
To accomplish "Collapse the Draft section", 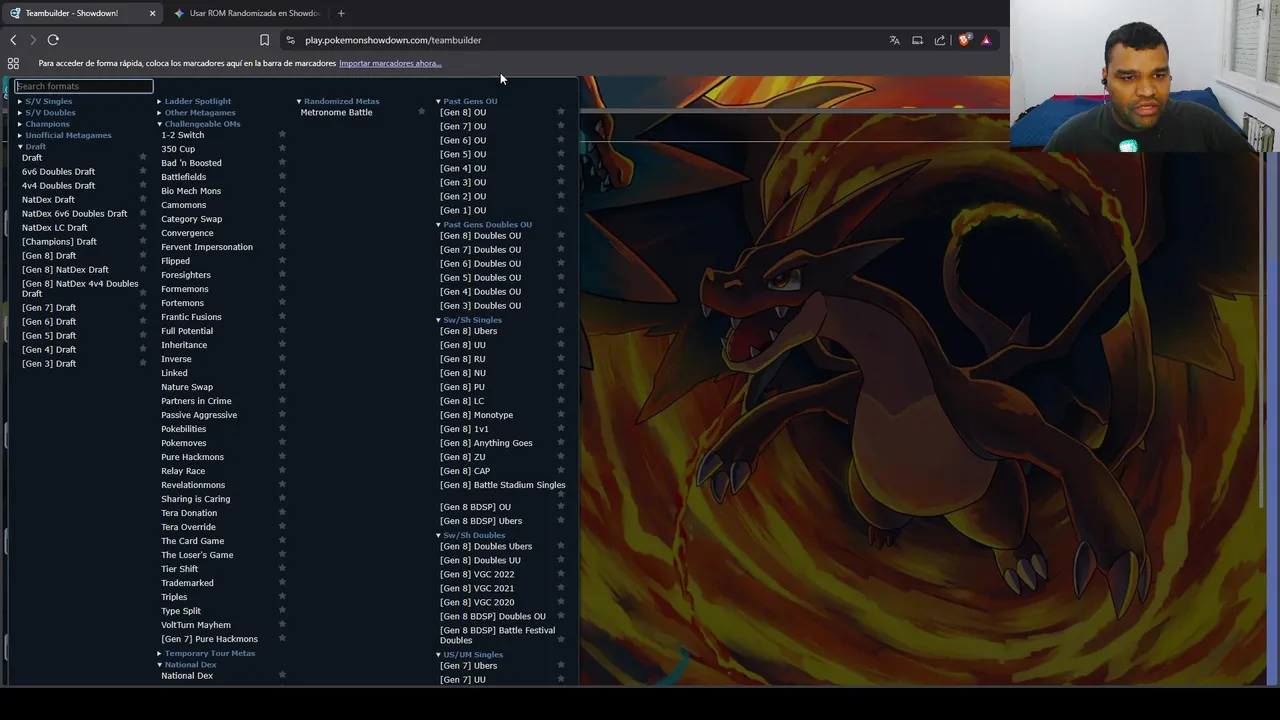I will tap(32, 147).
